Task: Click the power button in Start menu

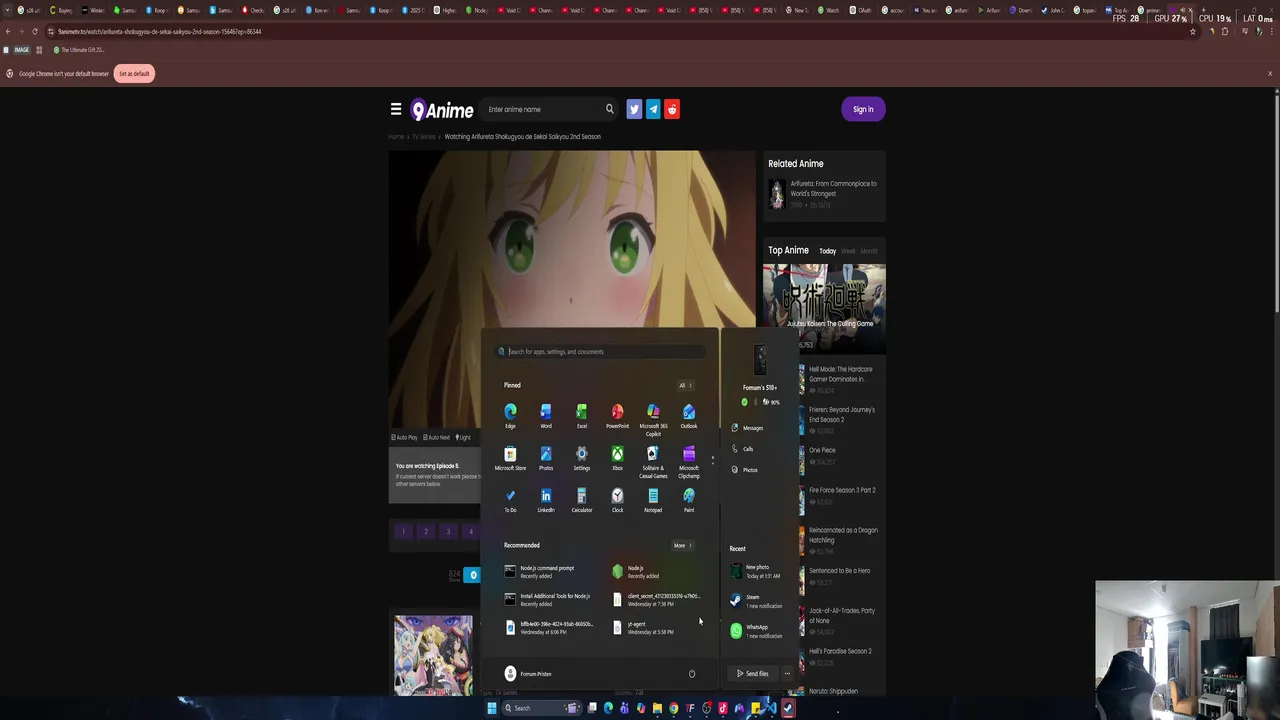Action: (691, 674)
